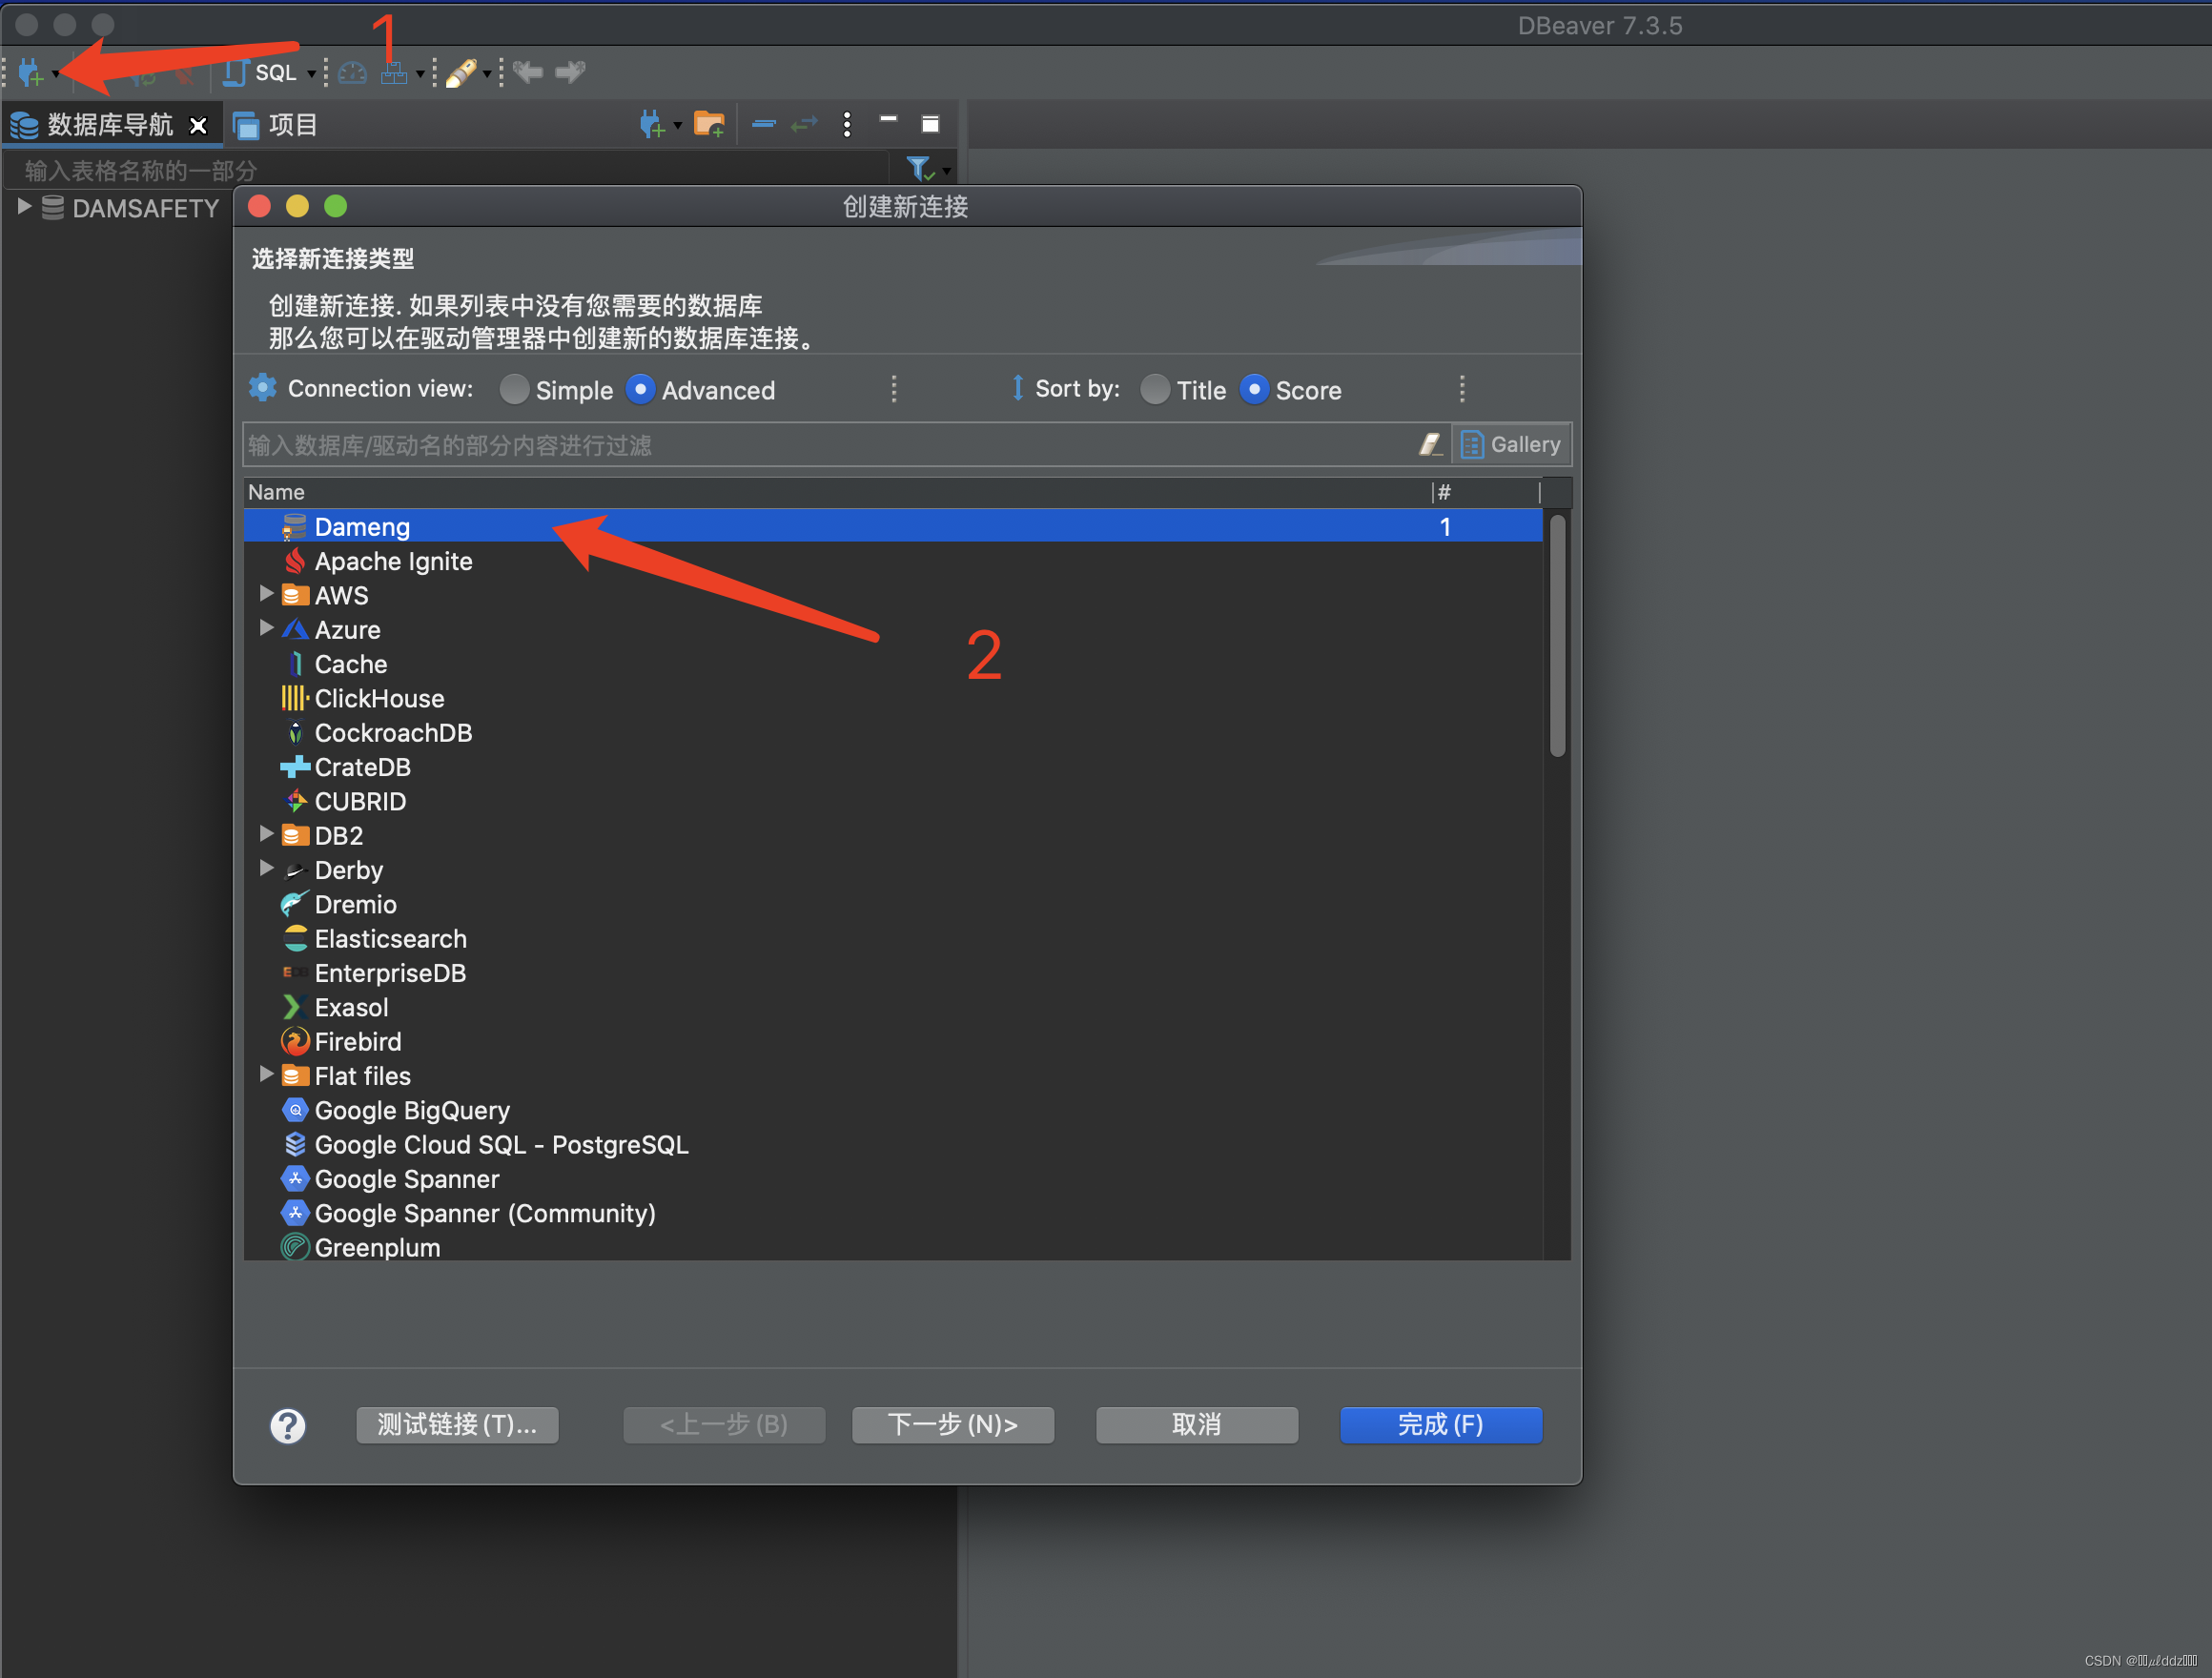Open the transaction mode dropdown arrow

[420, 74]
